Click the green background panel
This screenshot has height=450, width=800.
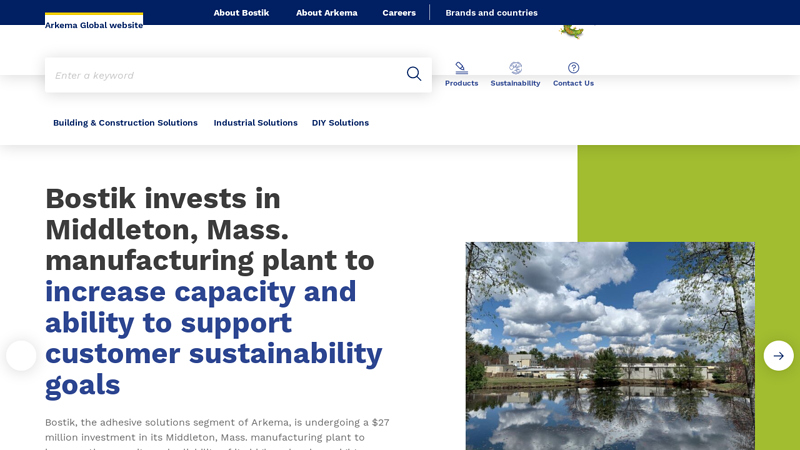[690, 190]
